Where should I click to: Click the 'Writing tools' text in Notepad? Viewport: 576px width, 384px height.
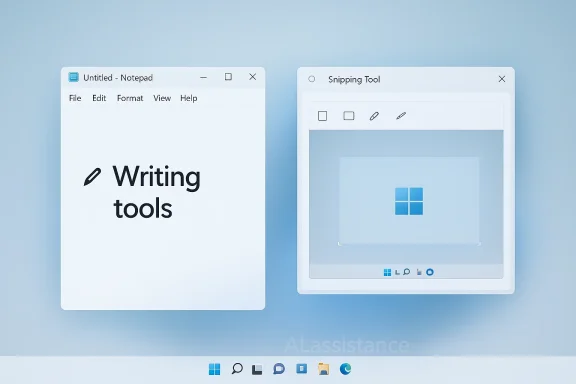pyautogui.click(x=157, y=192)
